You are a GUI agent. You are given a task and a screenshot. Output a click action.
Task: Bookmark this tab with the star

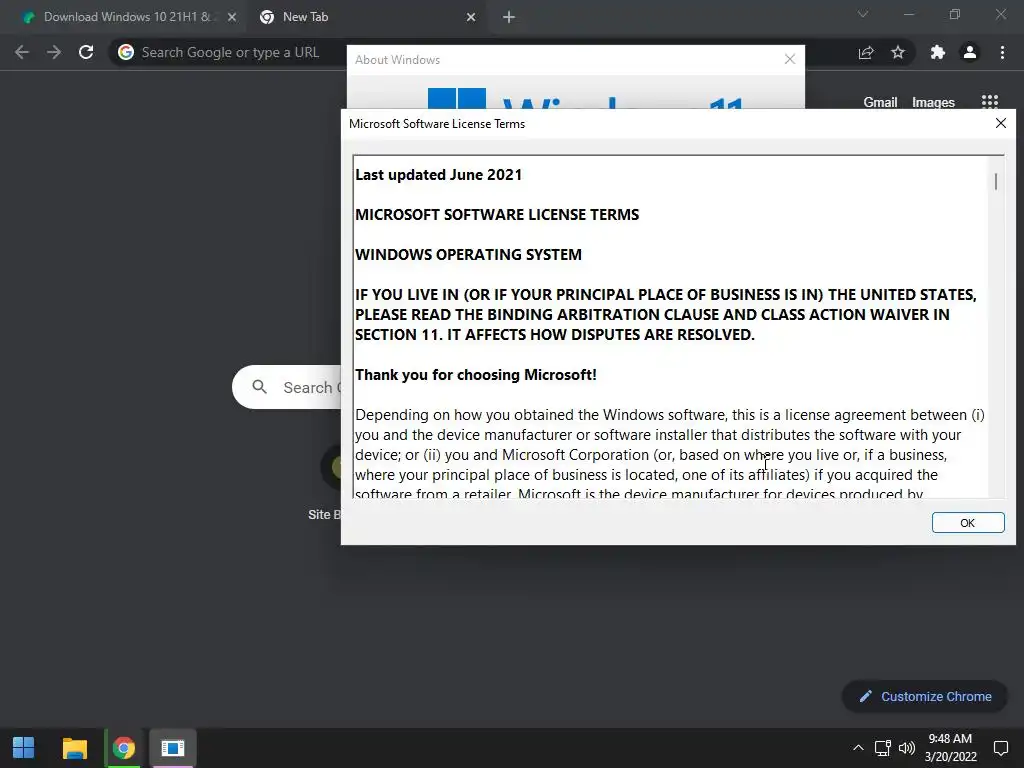pos(898,52)
